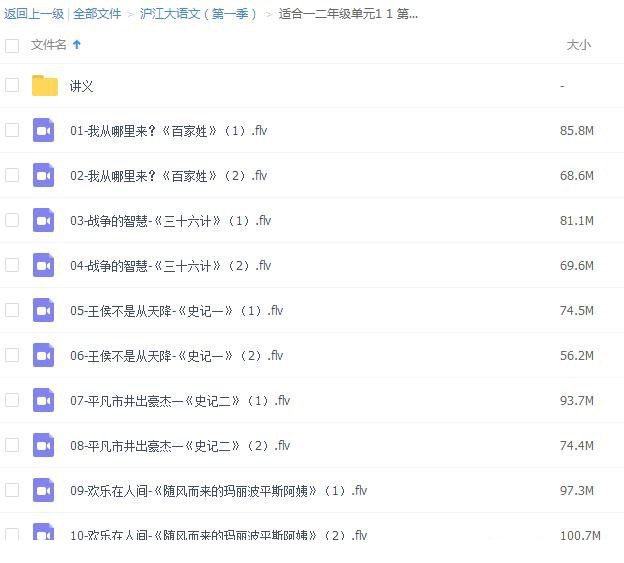624x563 pixels.
Task: Select checkbox for 06-王侯不是从天降 (2).flv
Action: coord(12,355)
